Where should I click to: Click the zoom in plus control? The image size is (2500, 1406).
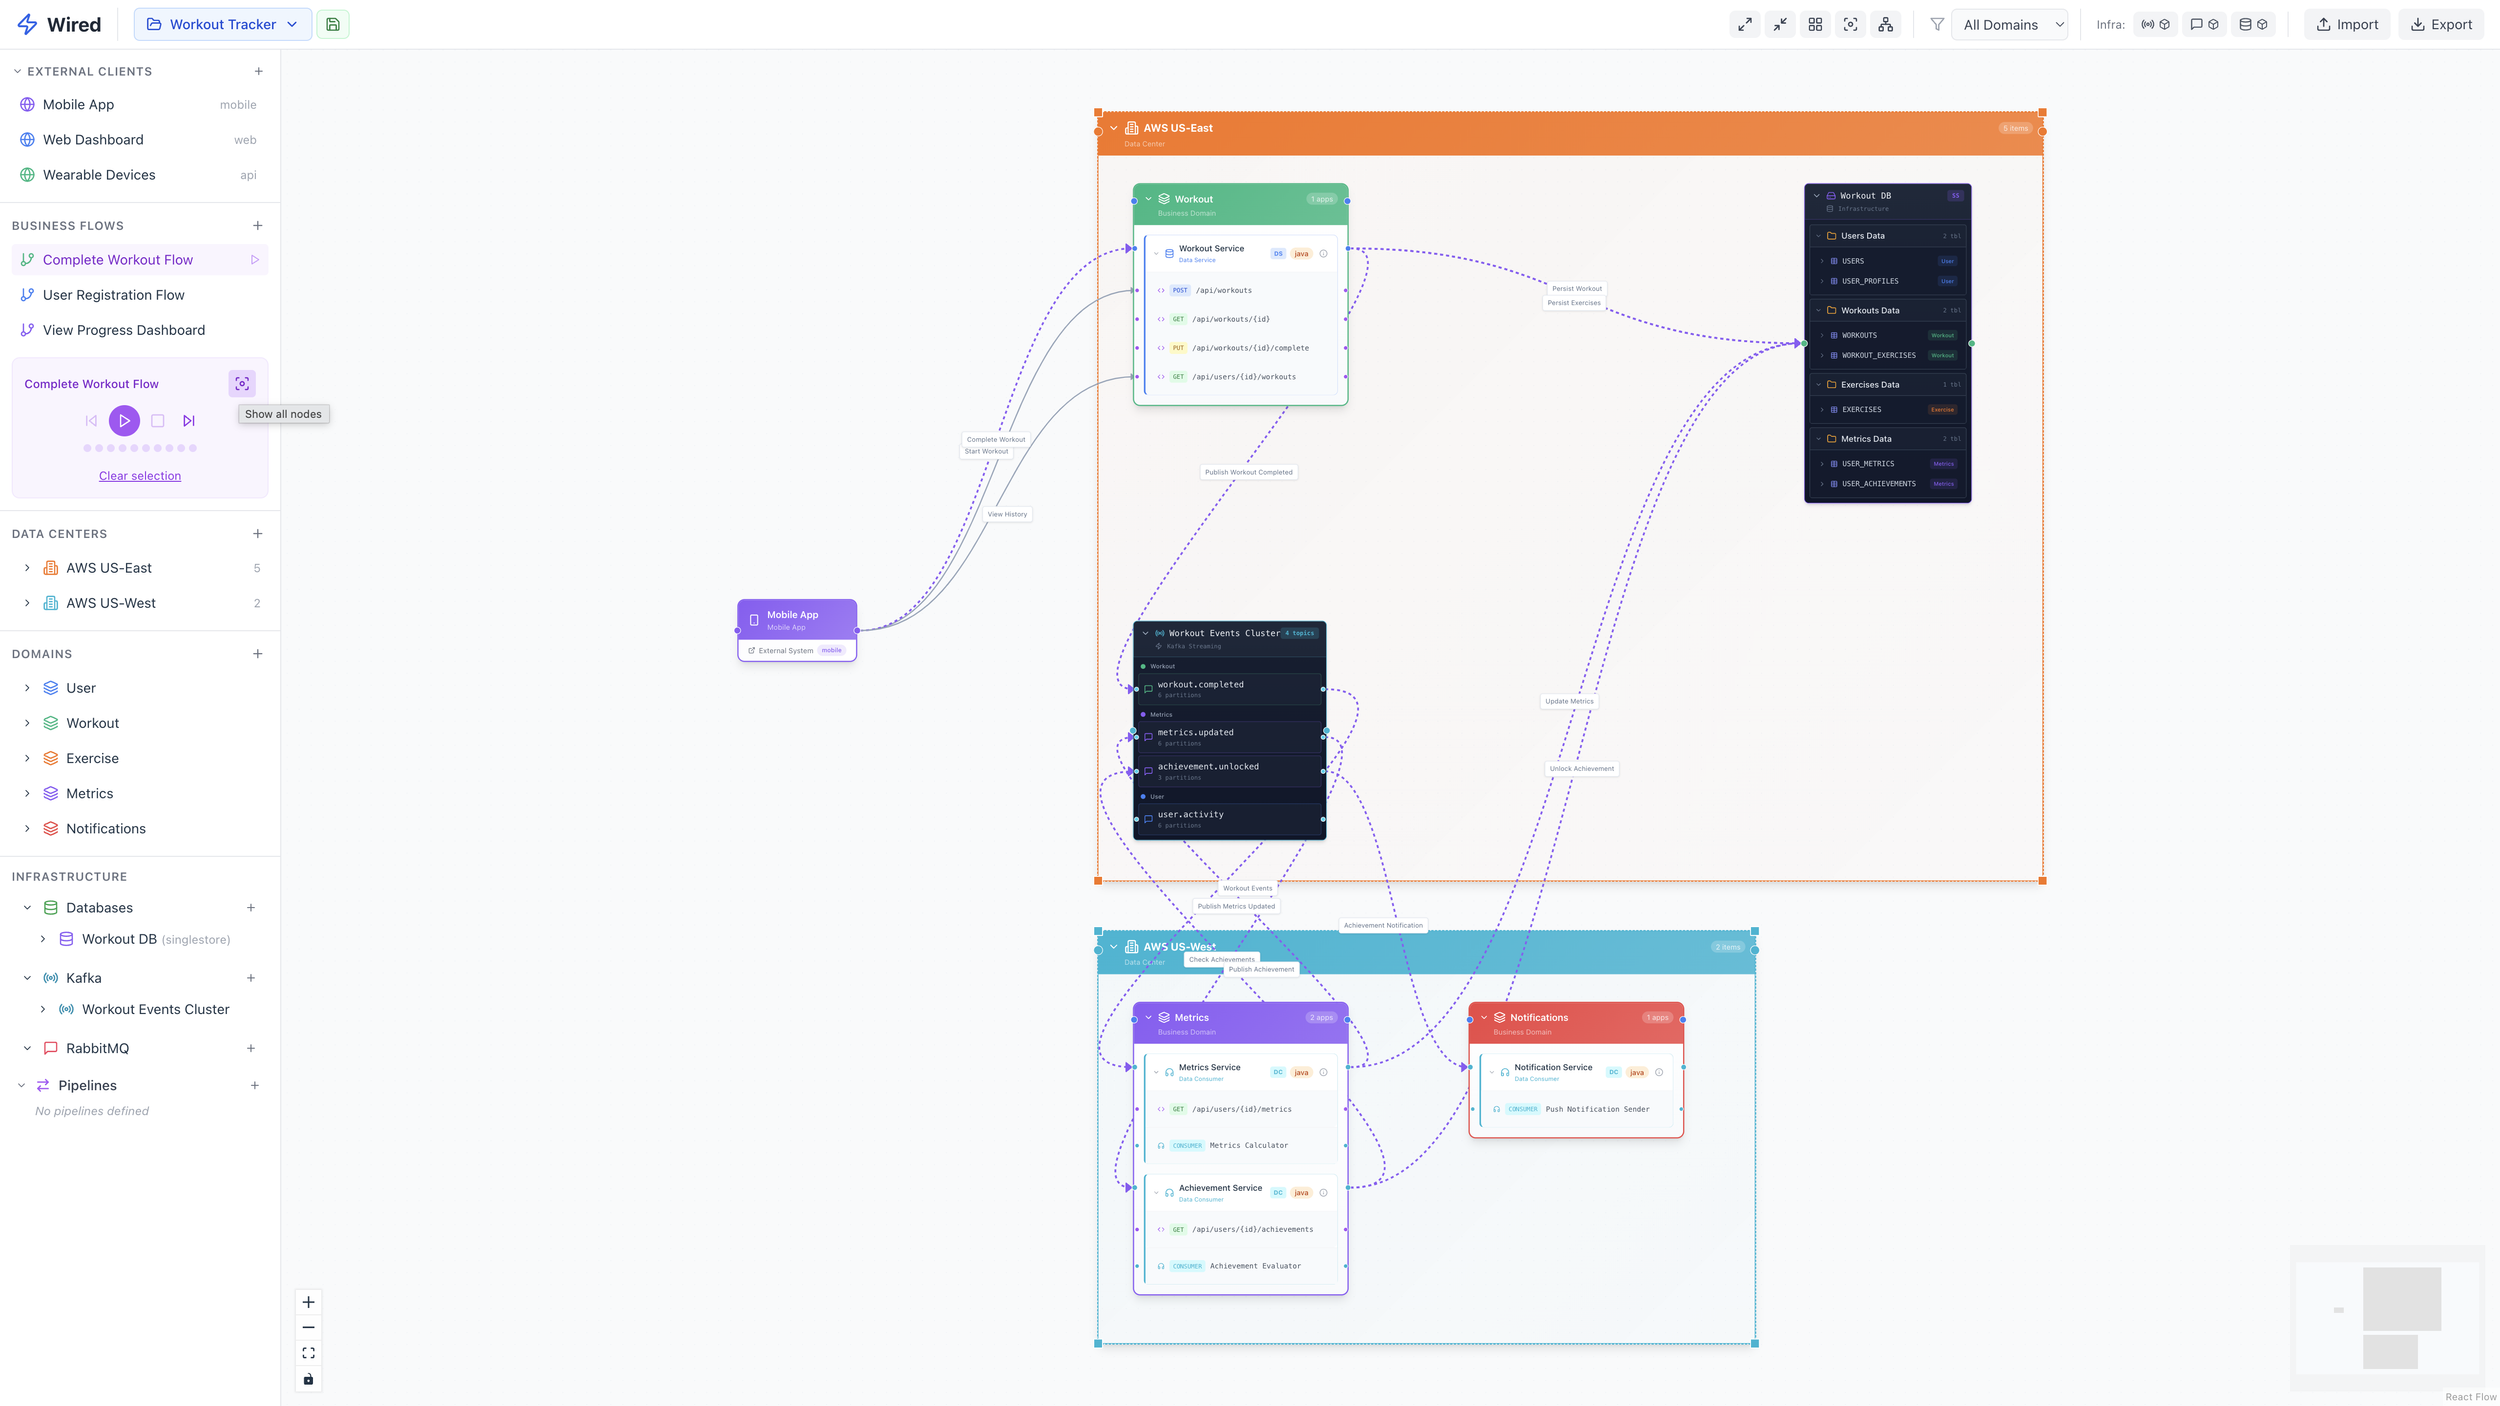click(x=308, y=1302)
